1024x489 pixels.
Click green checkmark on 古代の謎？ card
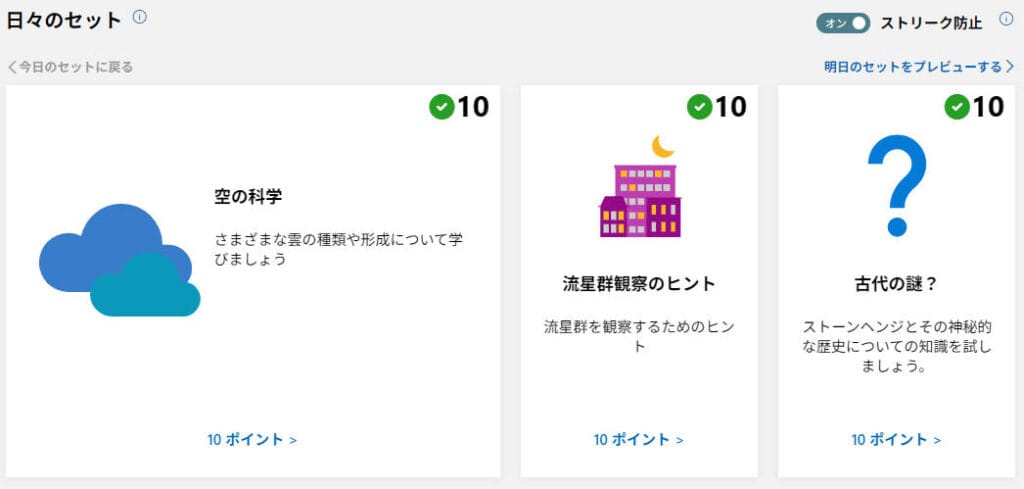click(957, 106)
